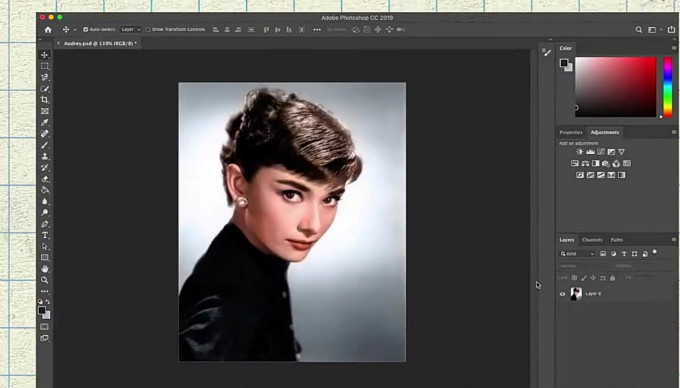Select the Blur tool
This screenshot has height=388, width=680.
(45, 202)
